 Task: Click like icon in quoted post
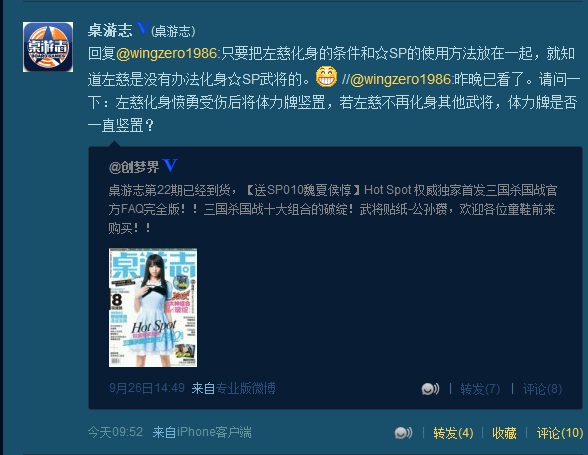point(430,389)
